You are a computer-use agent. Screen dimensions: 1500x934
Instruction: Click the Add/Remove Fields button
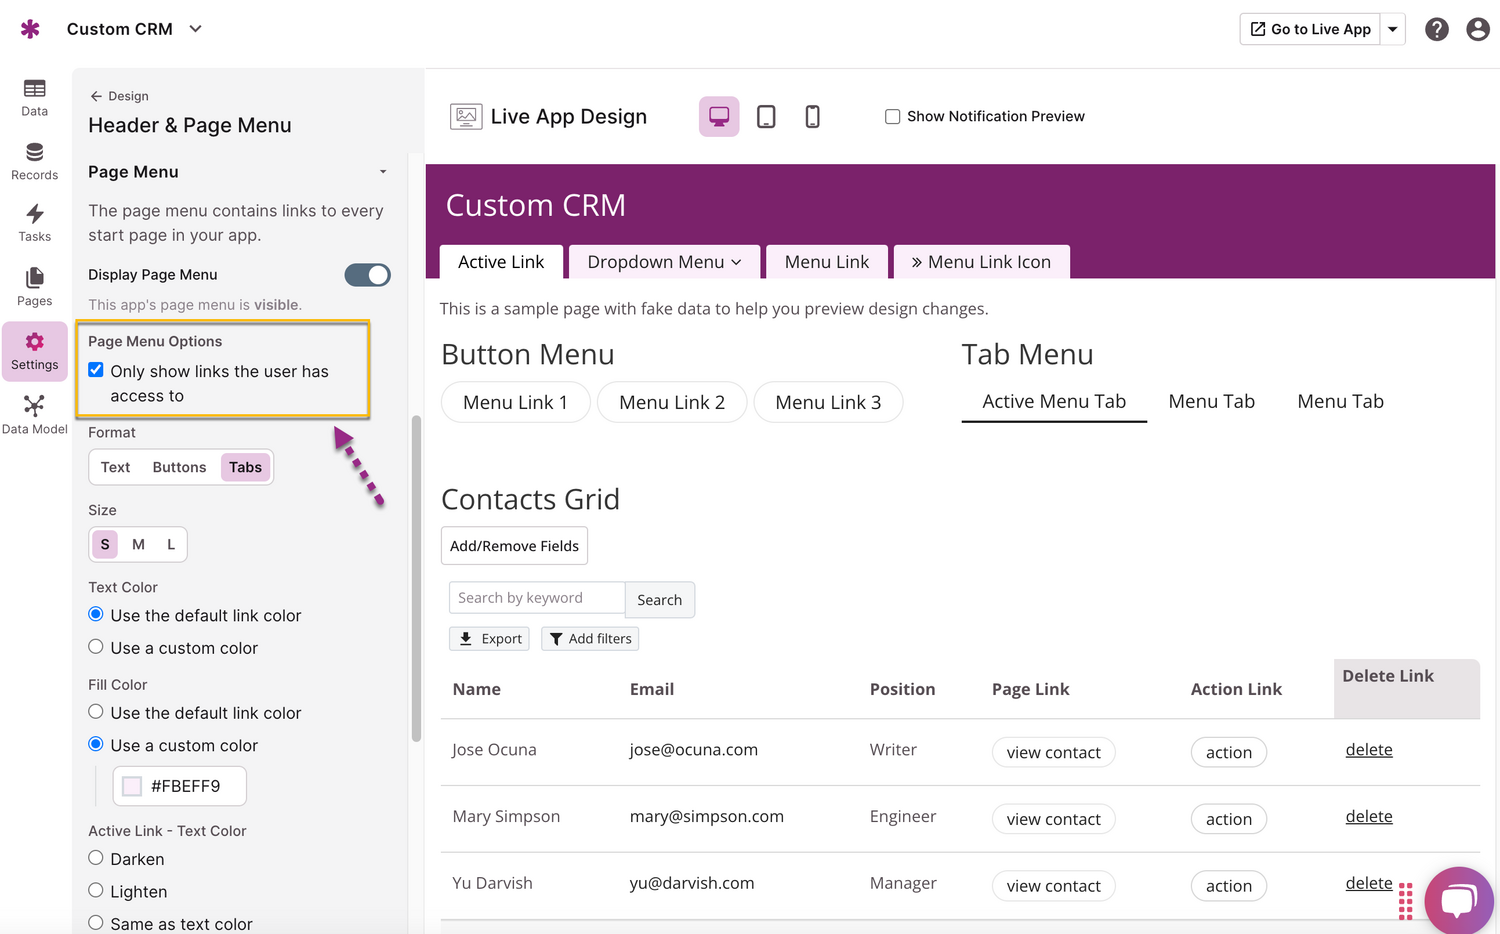[514, 546]
